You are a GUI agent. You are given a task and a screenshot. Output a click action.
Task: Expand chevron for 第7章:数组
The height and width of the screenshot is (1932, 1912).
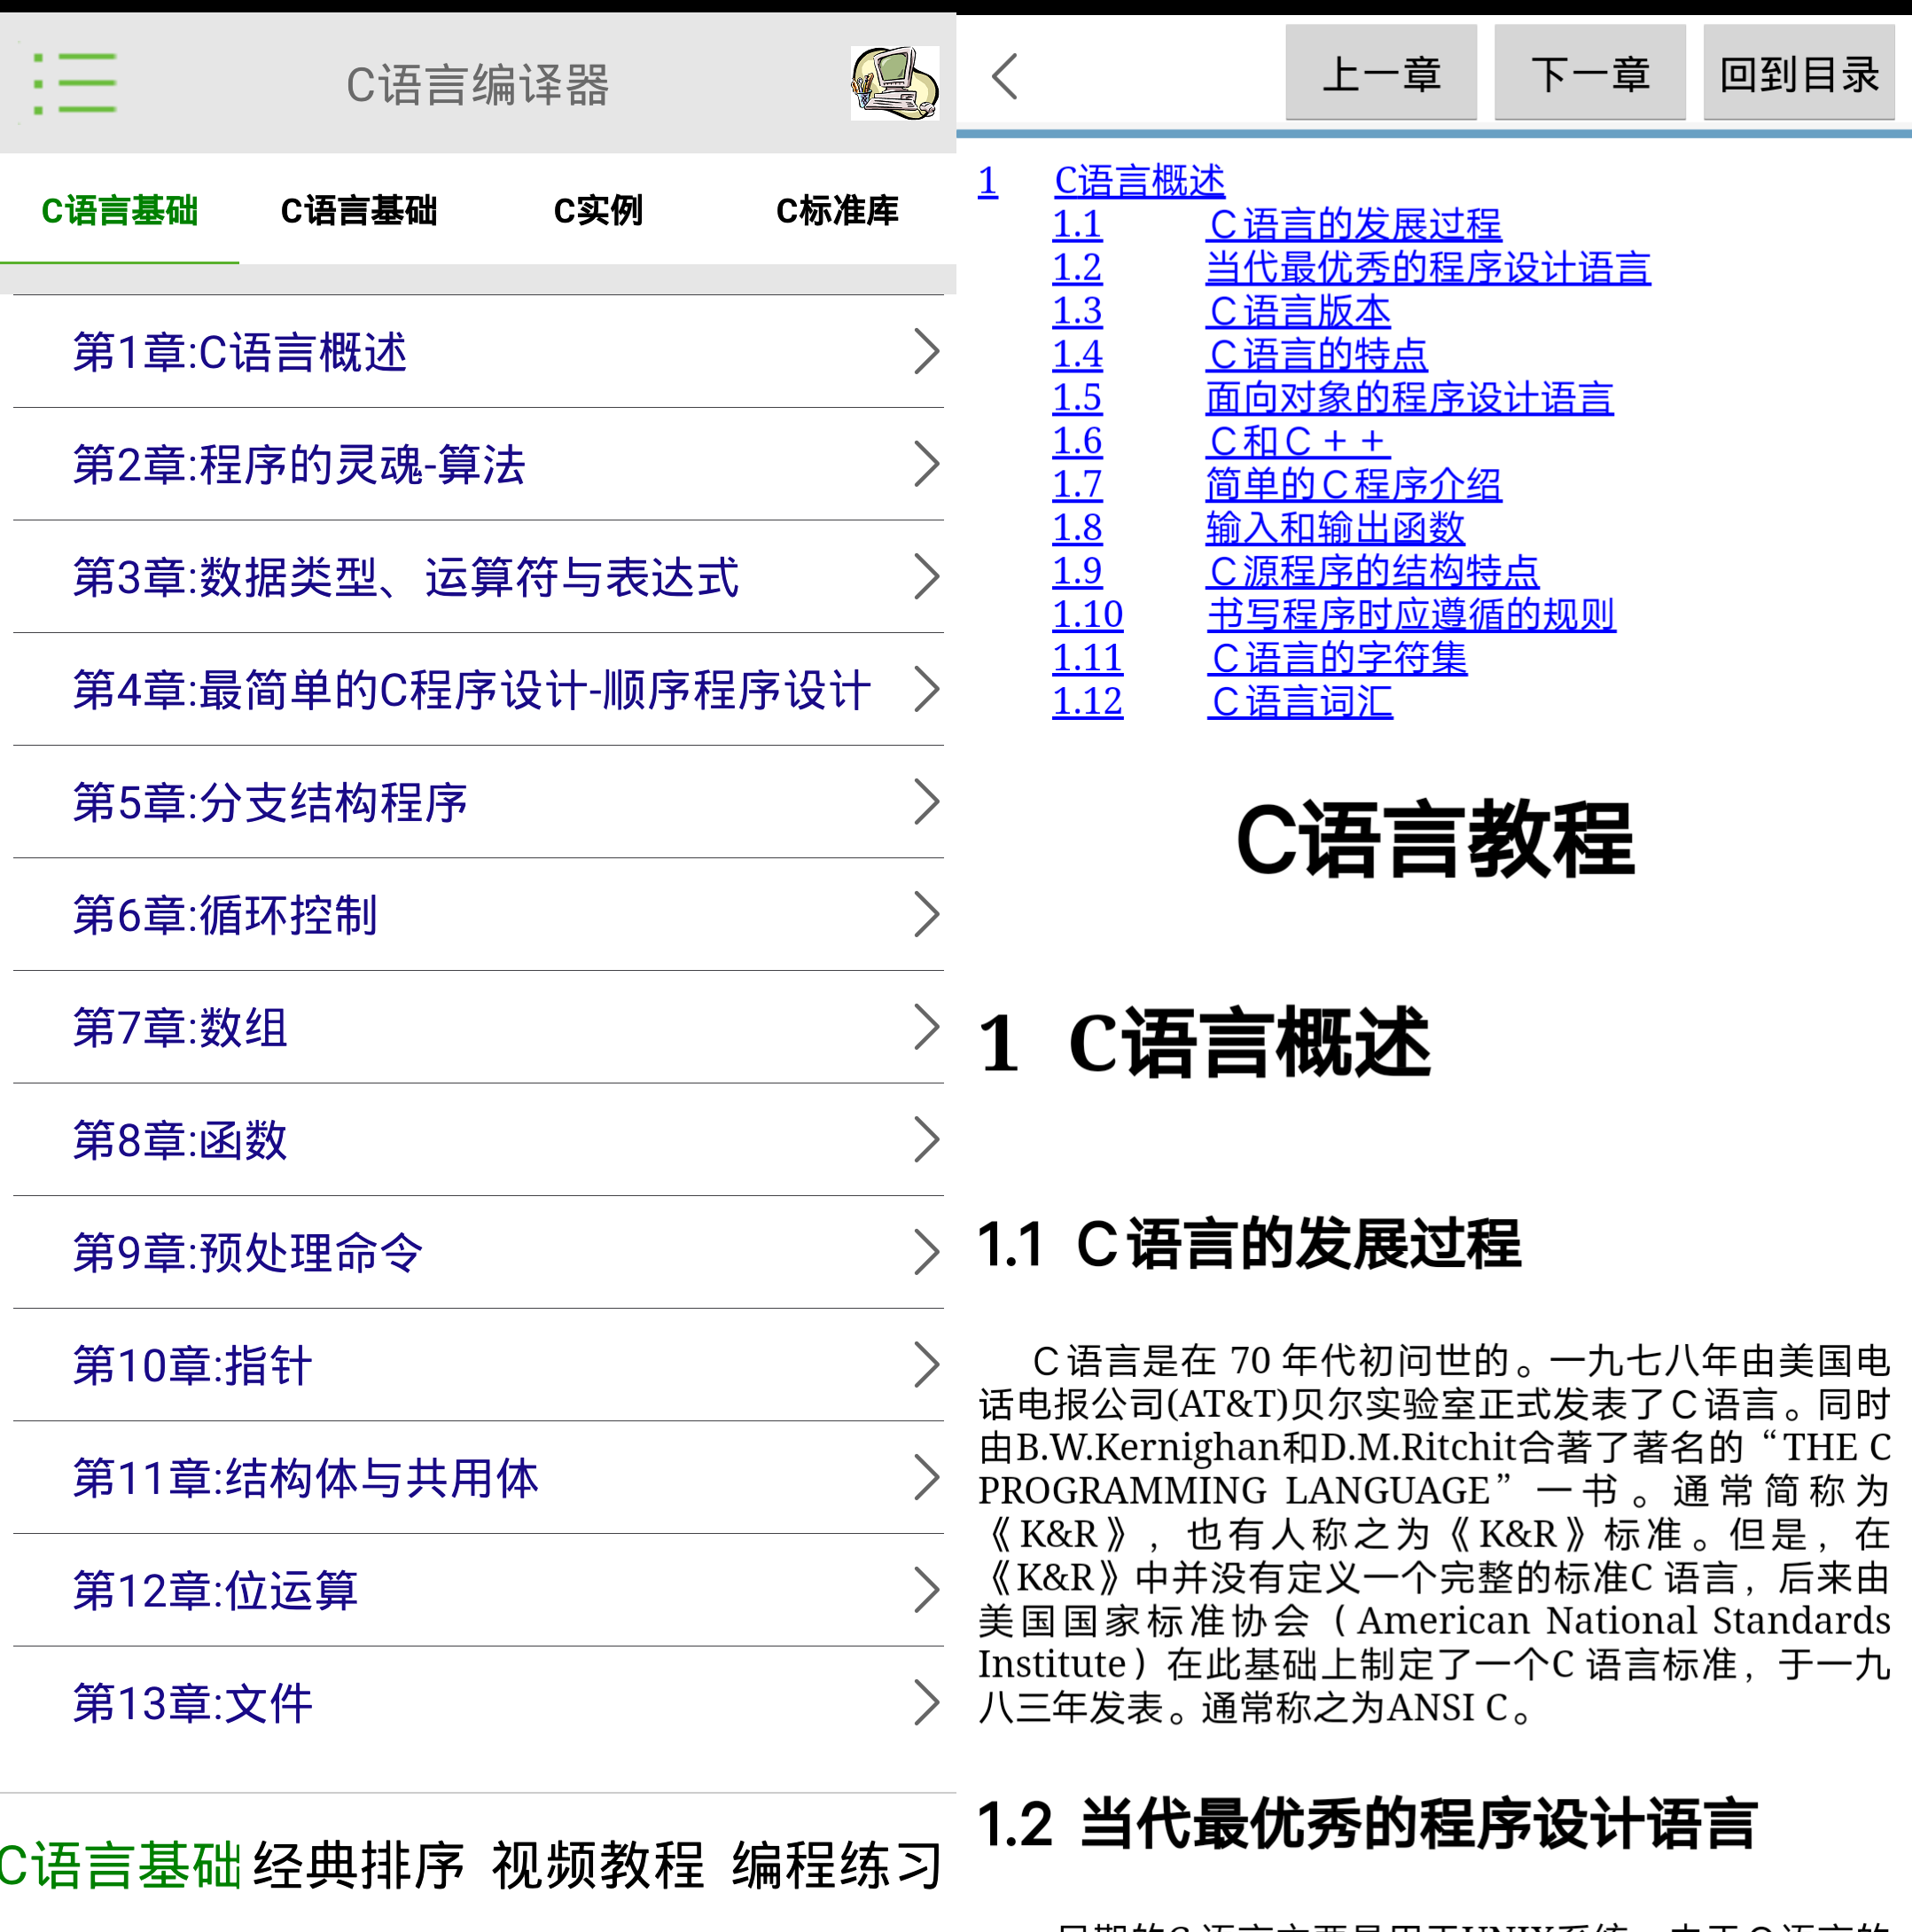[927, 1027]
